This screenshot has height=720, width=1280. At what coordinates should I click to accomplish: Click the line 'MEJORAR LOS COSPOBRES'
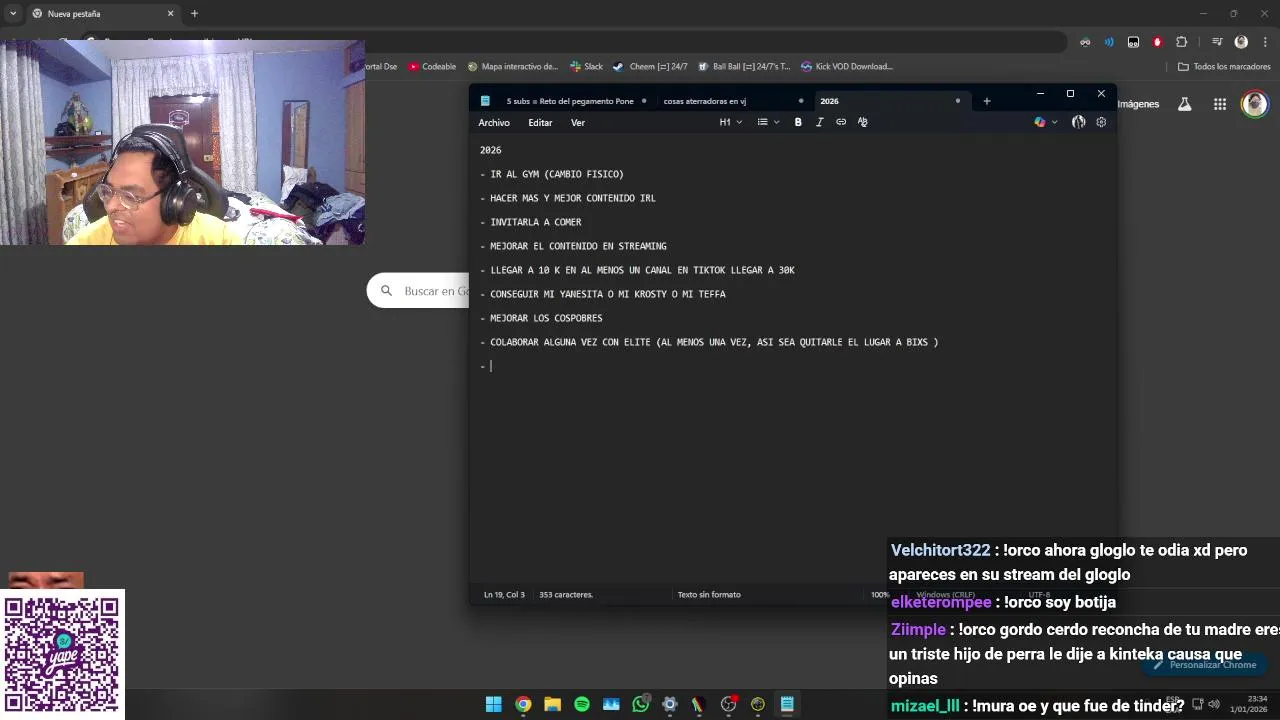pos(546,318)
